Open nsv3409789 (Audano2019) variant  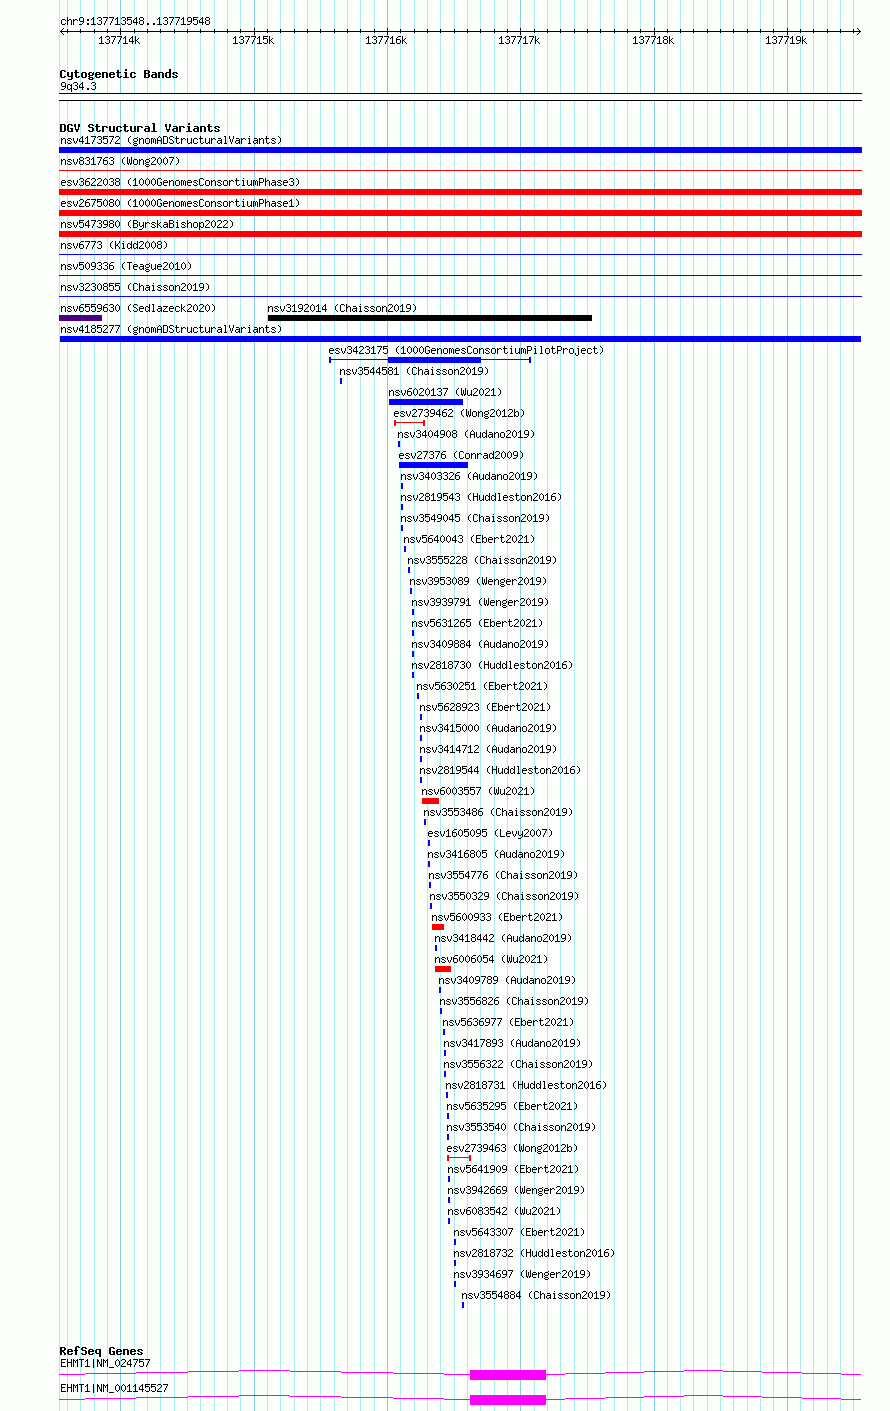point(507,980)
